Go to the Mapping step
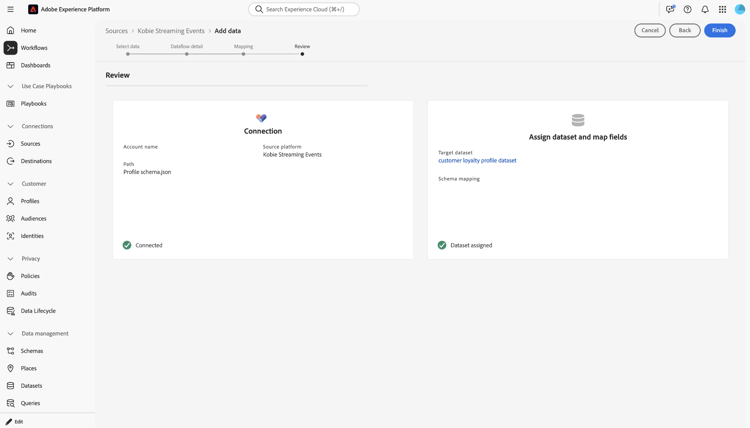 click(x=243, y=50)
